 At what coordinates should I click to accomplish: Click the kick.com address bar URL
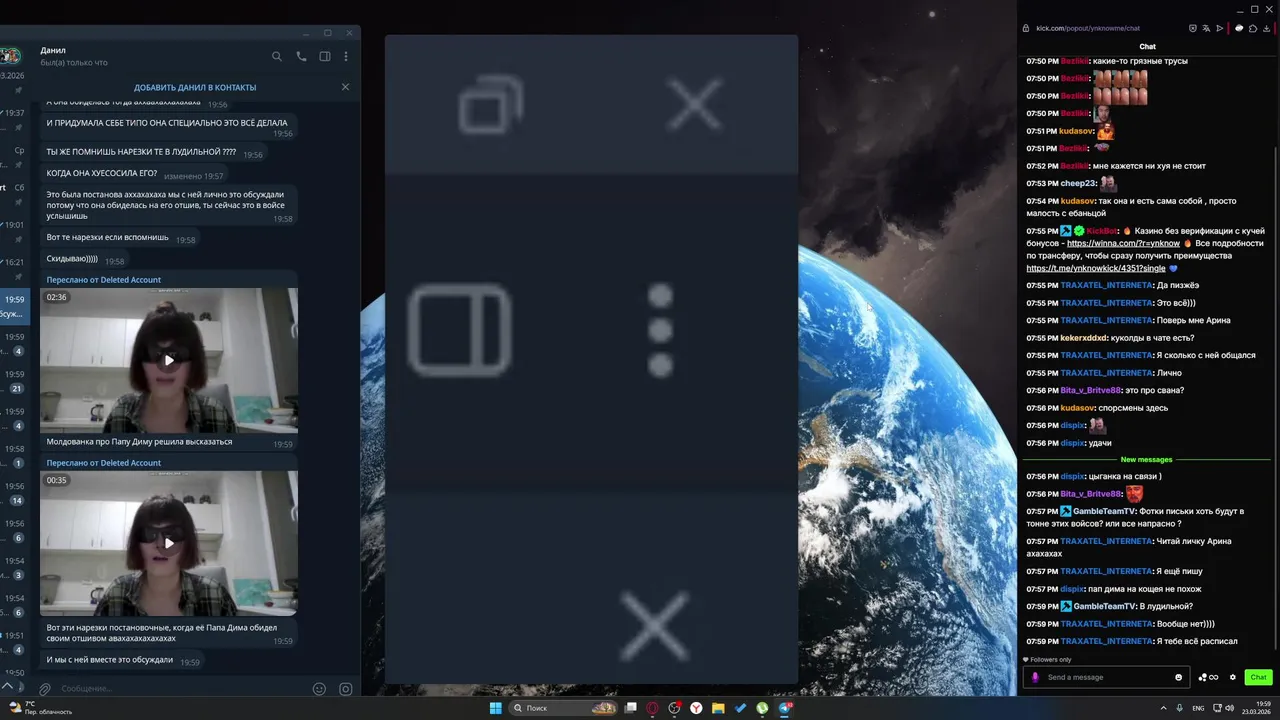tap(1088, 28)
